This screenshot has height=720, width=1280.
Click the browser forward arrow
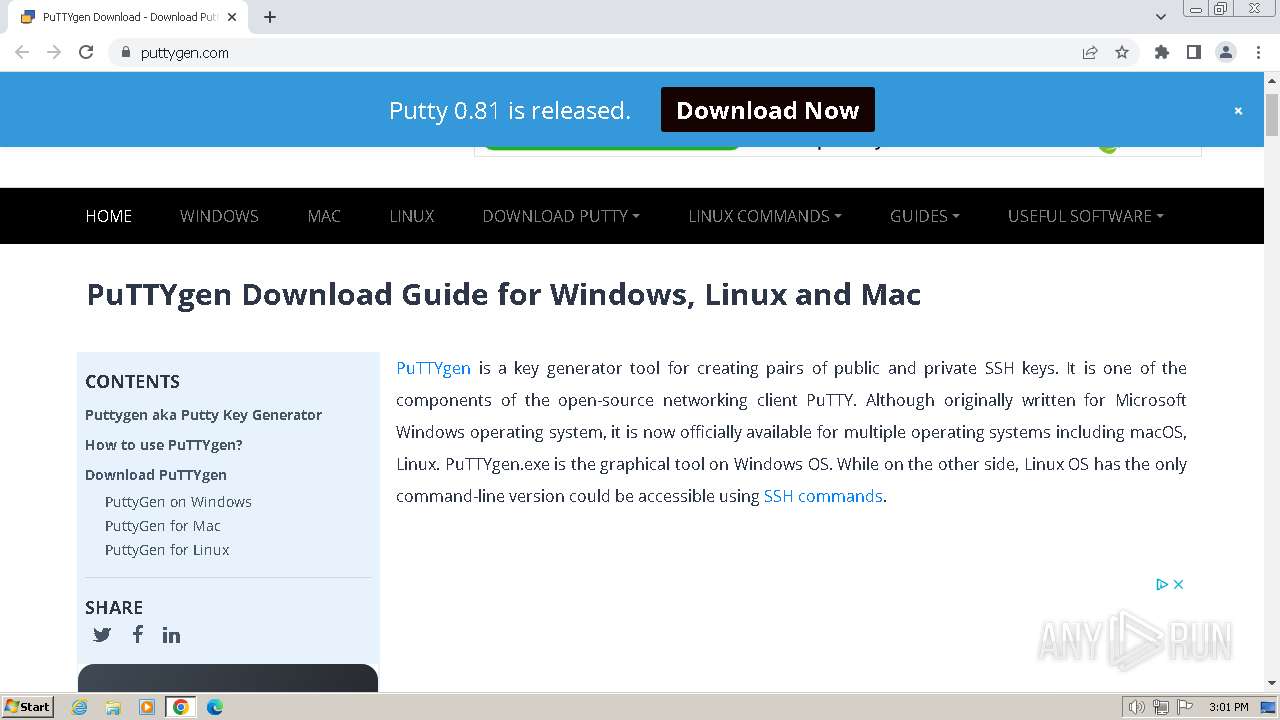click(54, 52)
